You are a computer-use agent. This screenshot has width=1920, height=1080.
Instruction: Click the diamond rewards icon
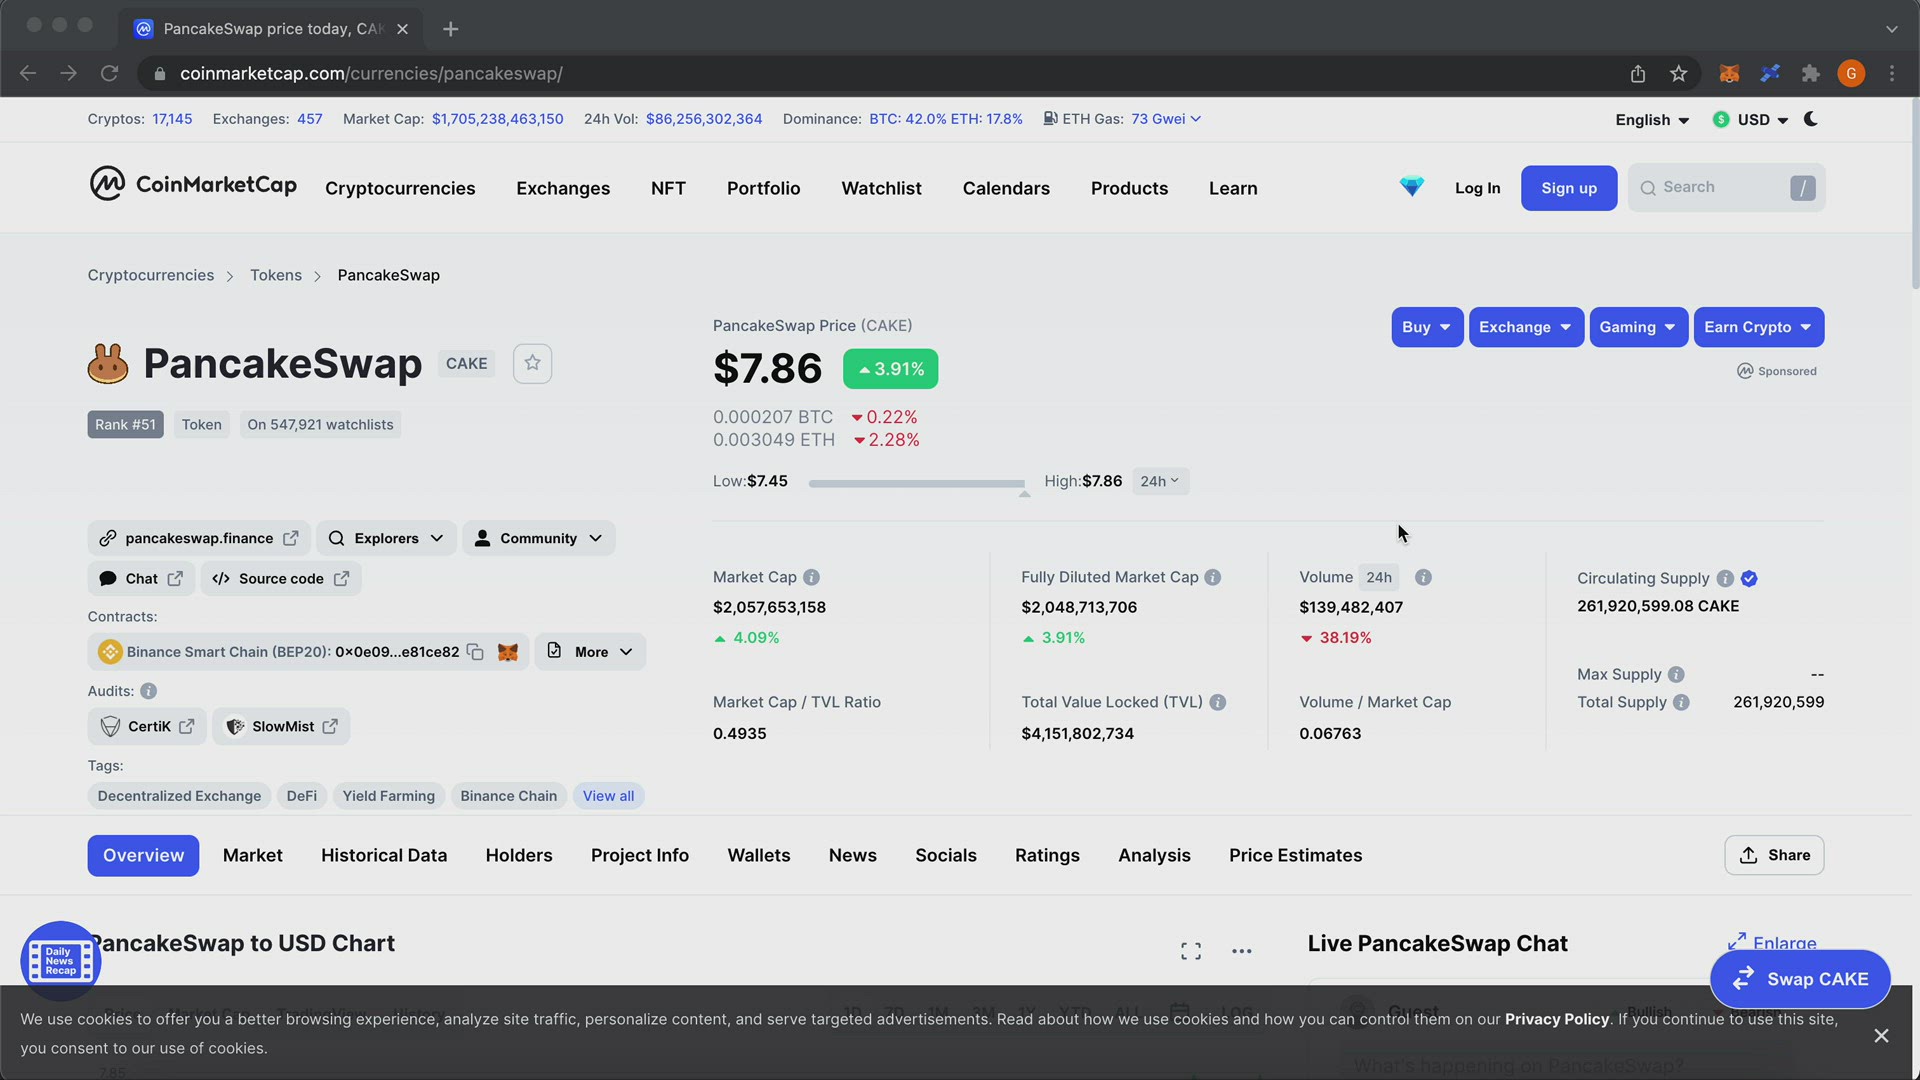click(x=1411, y=187)
